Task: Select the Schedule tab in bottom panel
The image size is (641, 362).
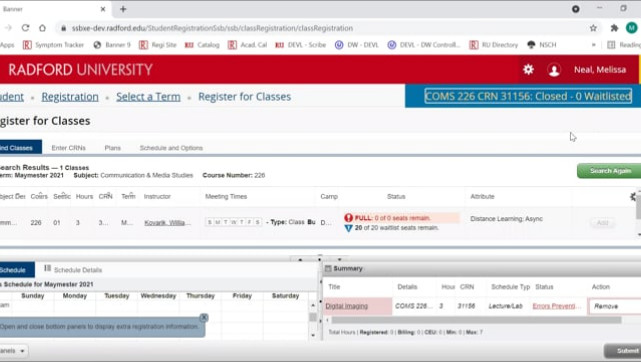Action: 16,270
